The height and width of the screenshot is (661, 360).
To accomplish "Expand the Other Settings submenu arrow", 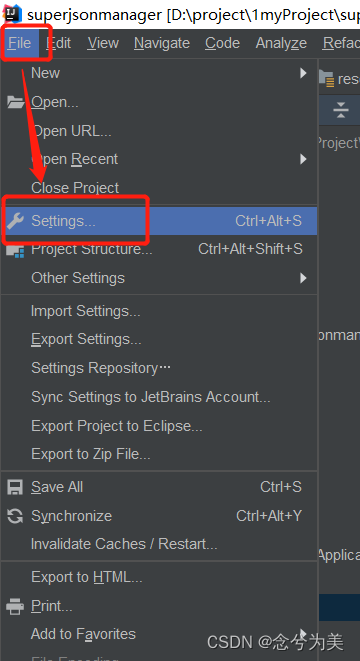I will 303,278.
